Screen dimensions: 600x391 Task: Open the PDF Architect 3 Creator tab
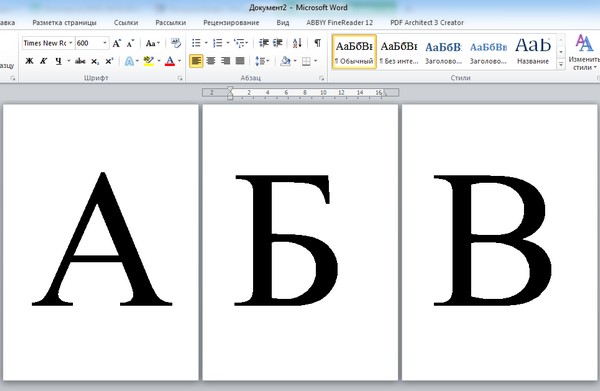point(427,23)
